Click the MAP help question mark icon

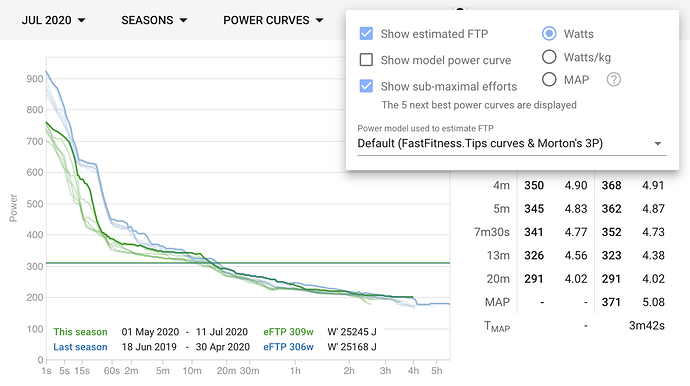coord(613,80)
